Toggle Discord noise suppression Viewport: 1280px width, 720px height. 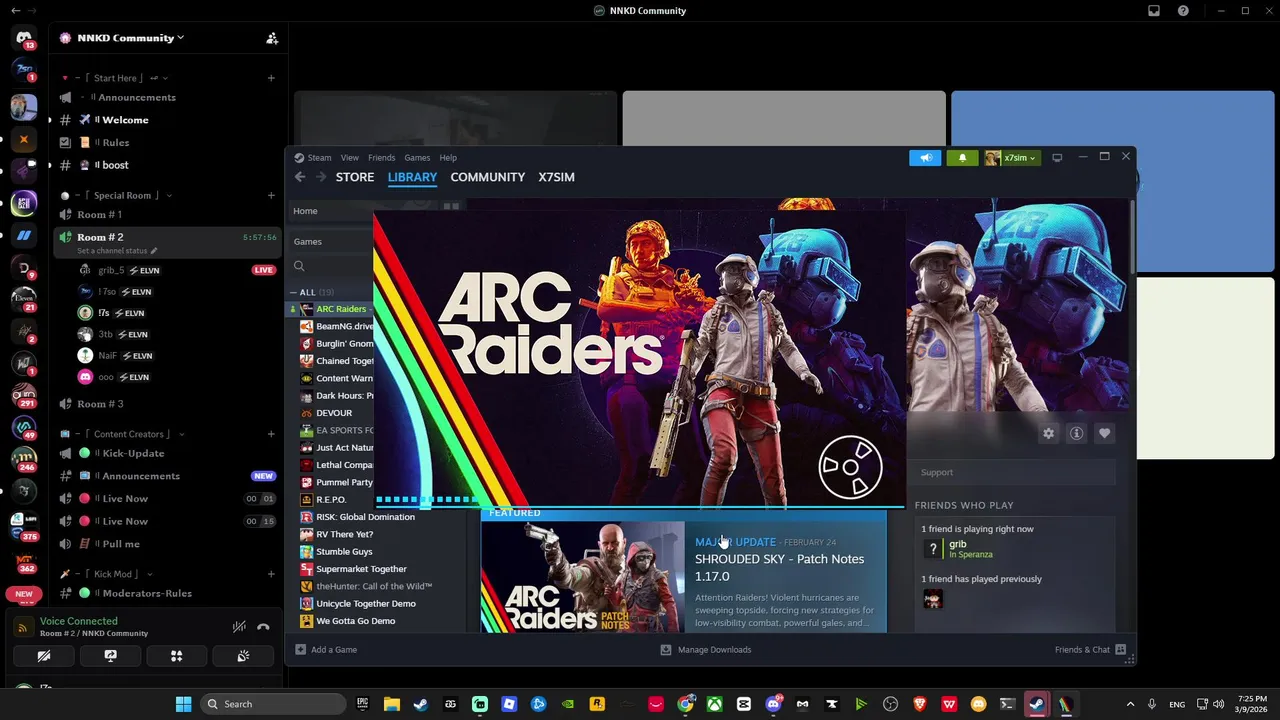click(x=239, y=627)
